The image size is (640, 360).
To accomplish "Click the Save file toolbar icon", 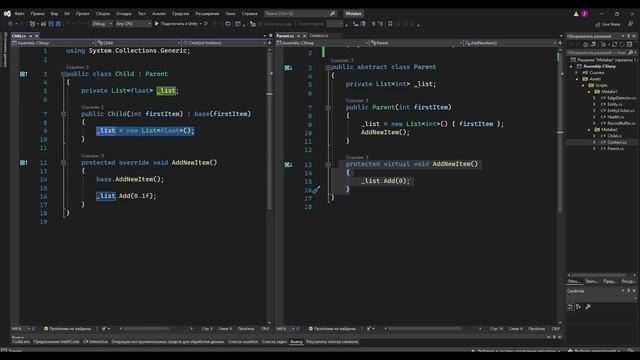I will 51,24.
